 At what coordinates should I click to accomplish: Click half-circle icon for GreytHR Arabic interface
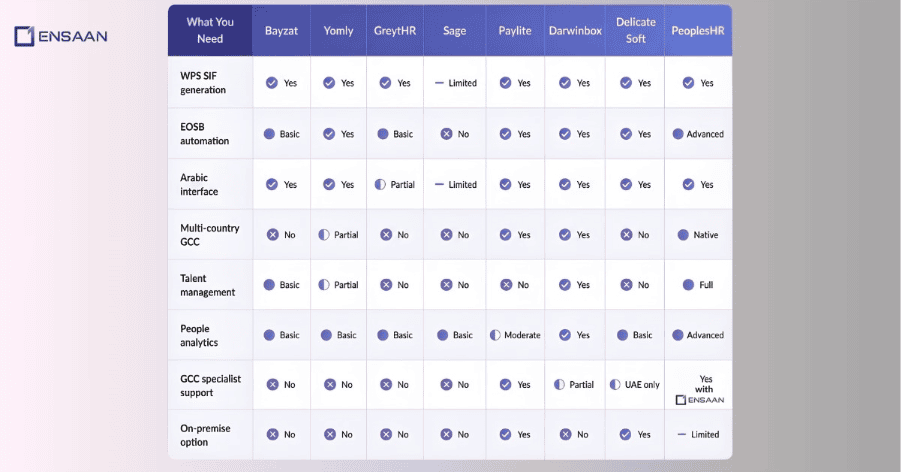[x=380, y=185]
